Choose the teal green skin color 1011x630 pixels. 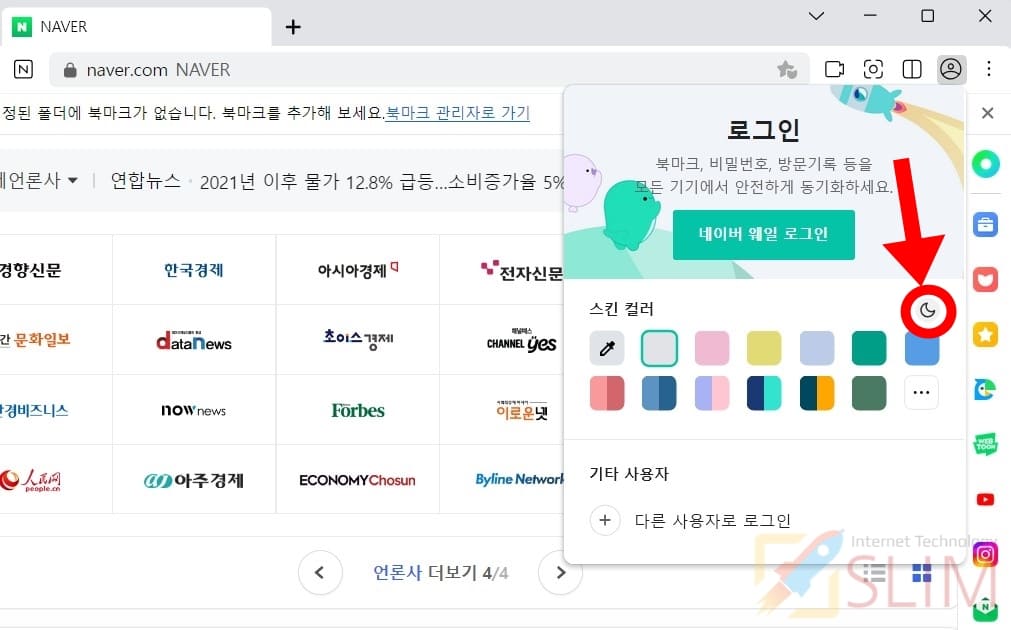[x=869, y=348]
